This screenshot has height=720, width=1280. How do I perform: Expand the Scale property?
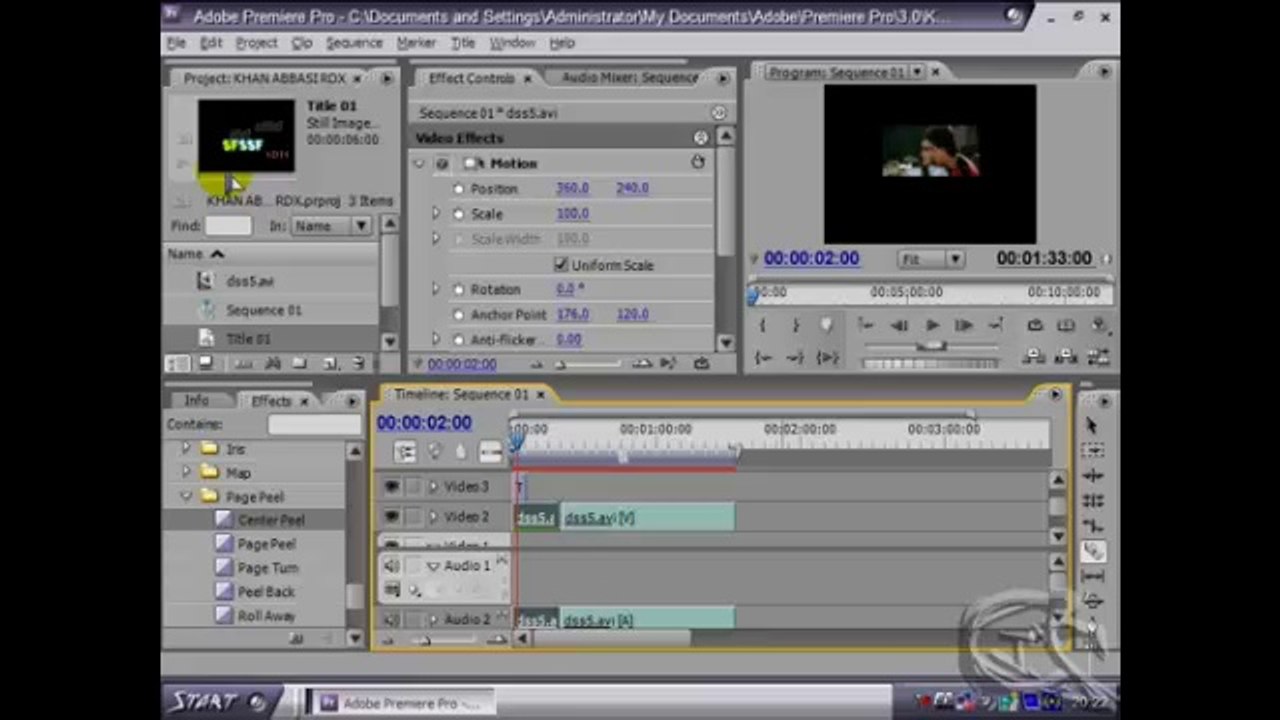click(x=436, y=213)
